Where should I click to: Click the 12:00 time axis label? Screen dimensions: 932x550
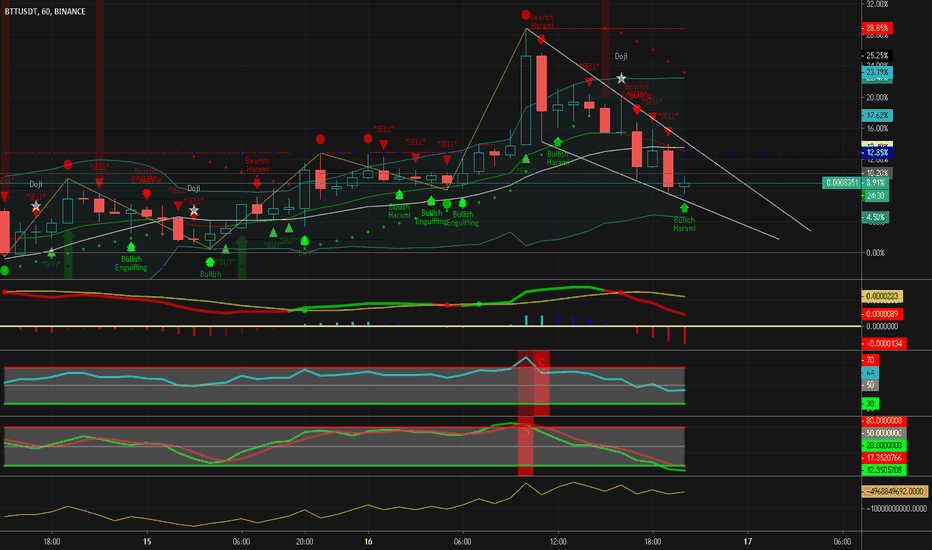click(x=558, y=542)
